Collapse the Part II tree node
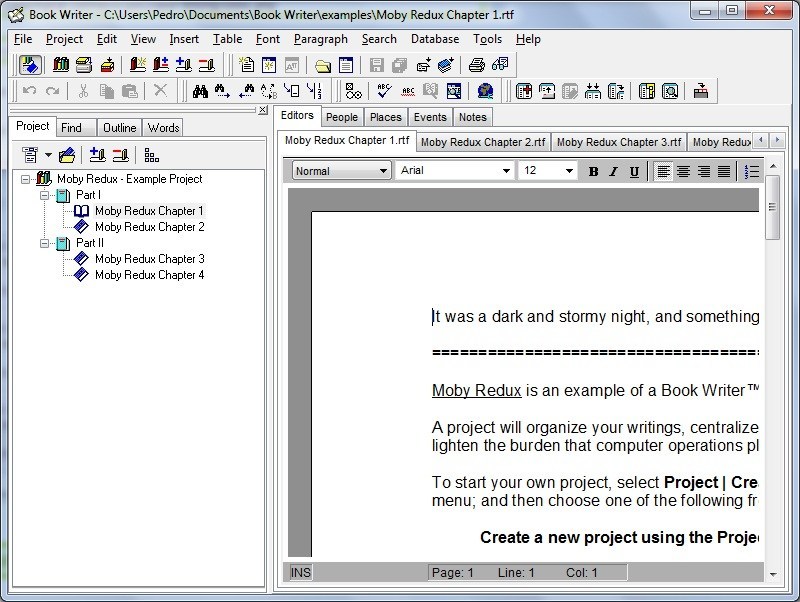 coord(45,243)
